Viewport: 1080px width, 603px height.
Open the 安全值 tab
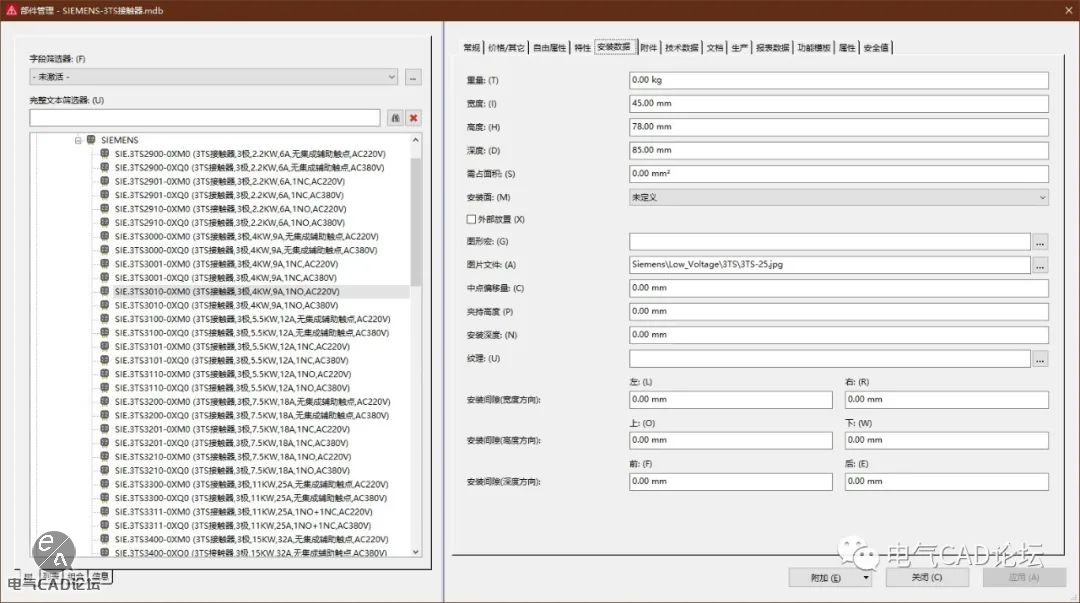click(877, 47)
